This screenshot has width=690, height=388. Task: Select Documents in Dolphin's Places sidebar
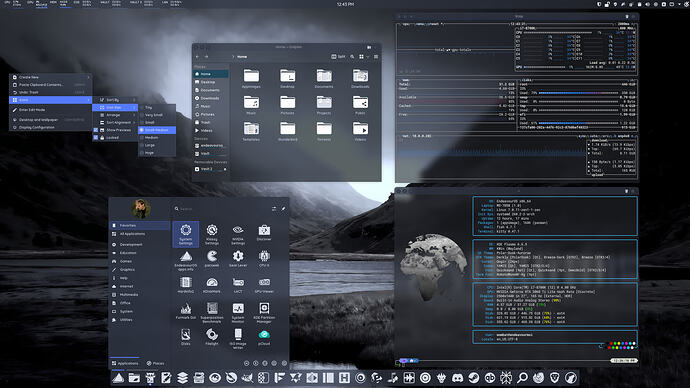click(x=211, y=90)
